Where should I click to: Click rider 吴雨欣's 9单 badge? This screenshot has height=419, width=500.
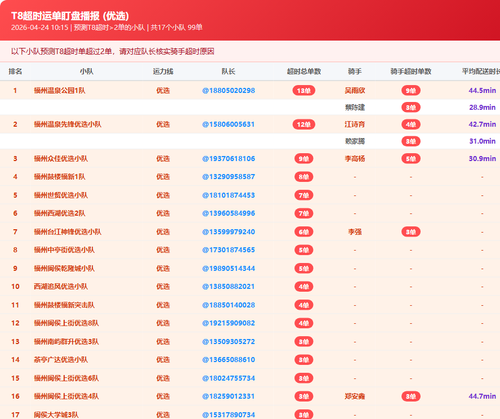[x=411, y=90]
